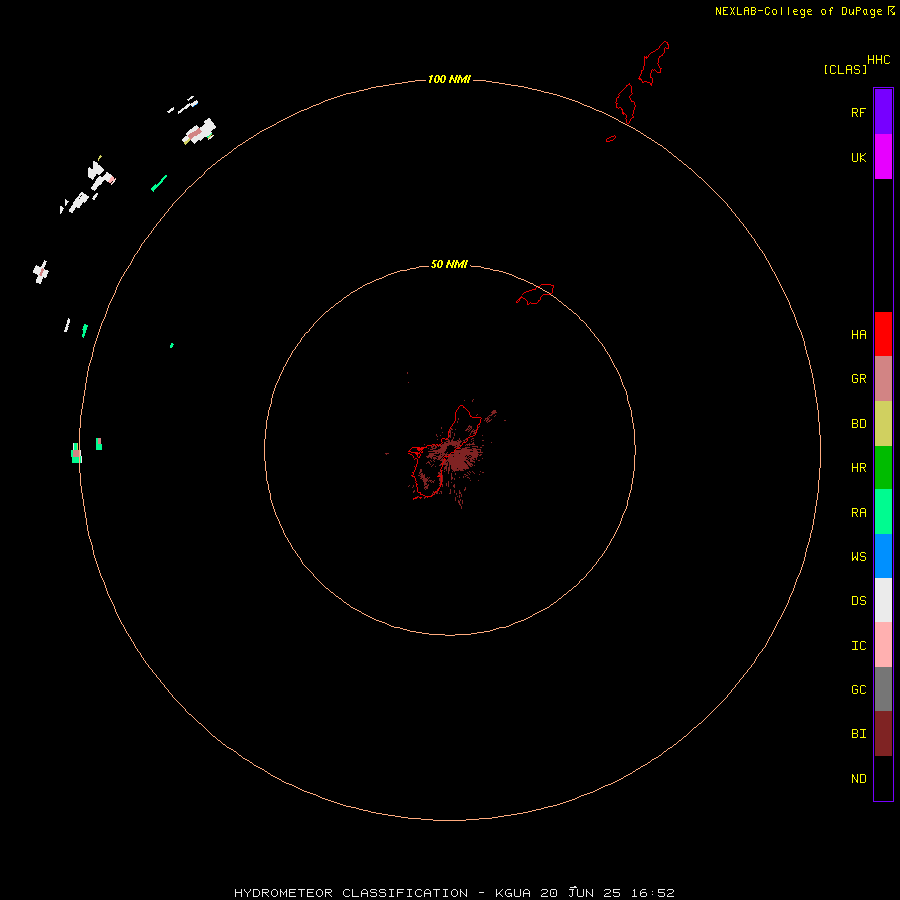Click the RF legend label text
The height and width of the screenshot is (900, 900).
[859, 112]
